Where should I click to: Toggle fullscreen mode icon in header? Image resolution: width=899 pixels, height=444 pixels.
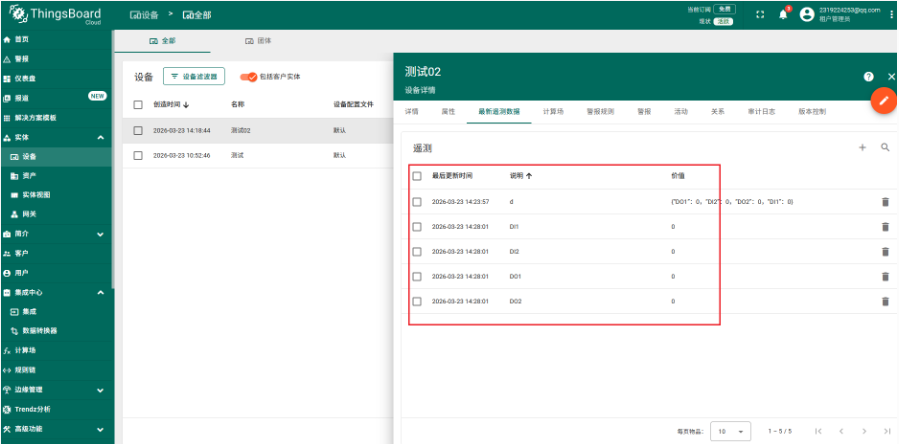coord(759,14)
